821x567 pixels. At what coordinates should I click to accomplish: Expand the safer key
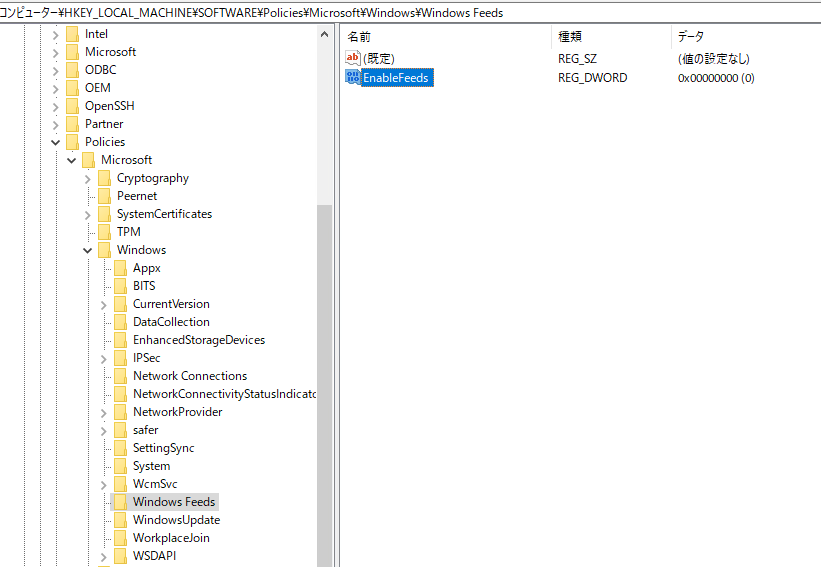pos(104,431)
